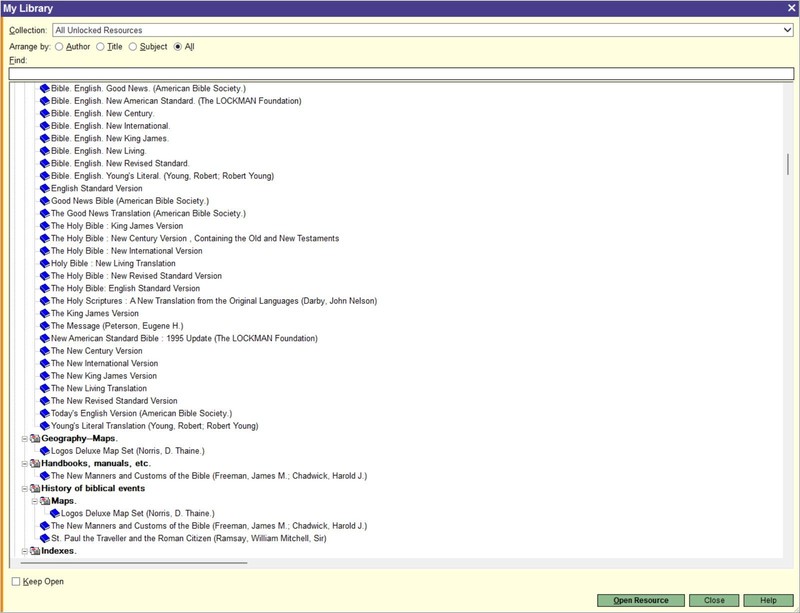
Task: Open Help for My Library
Action: (768, 600)
